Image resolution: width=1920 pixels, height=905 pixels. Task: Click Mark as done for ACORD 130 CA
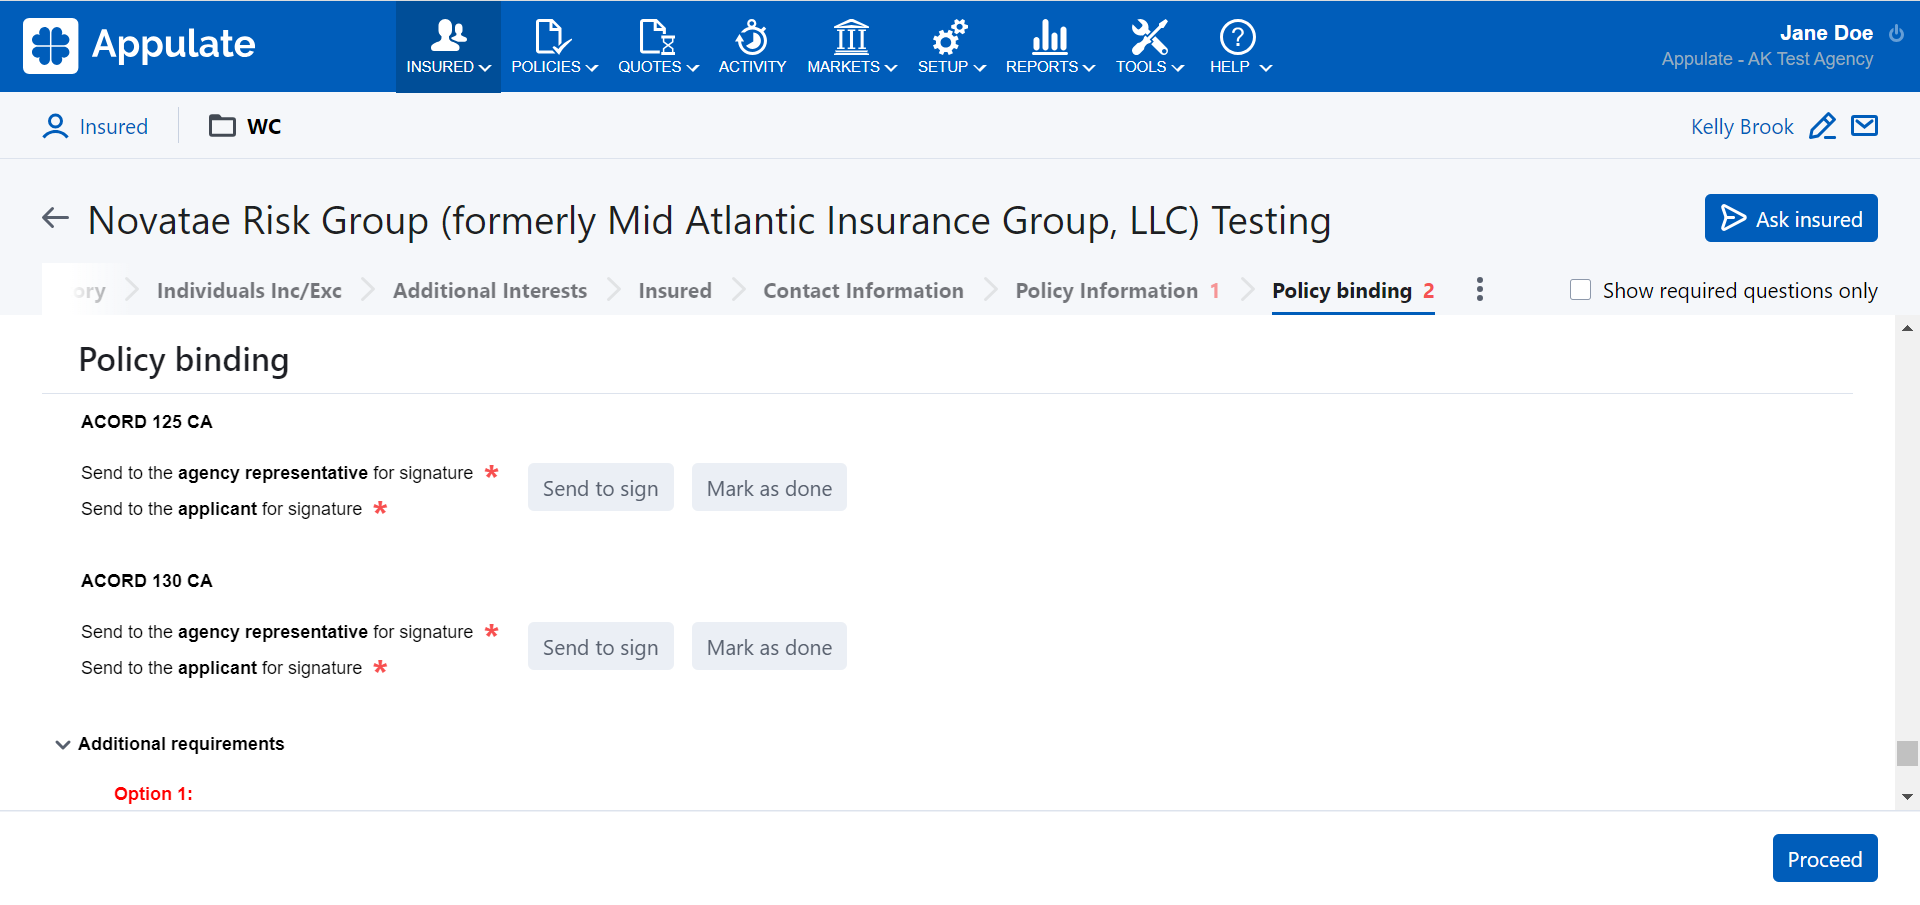769,647
